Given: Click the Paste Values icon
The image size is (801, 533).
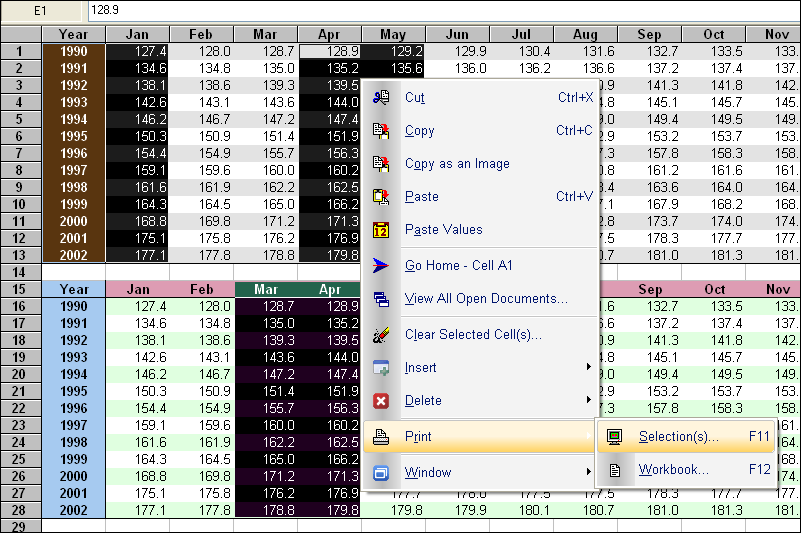Looking at the screenshot, I should [x=381, y=230].
